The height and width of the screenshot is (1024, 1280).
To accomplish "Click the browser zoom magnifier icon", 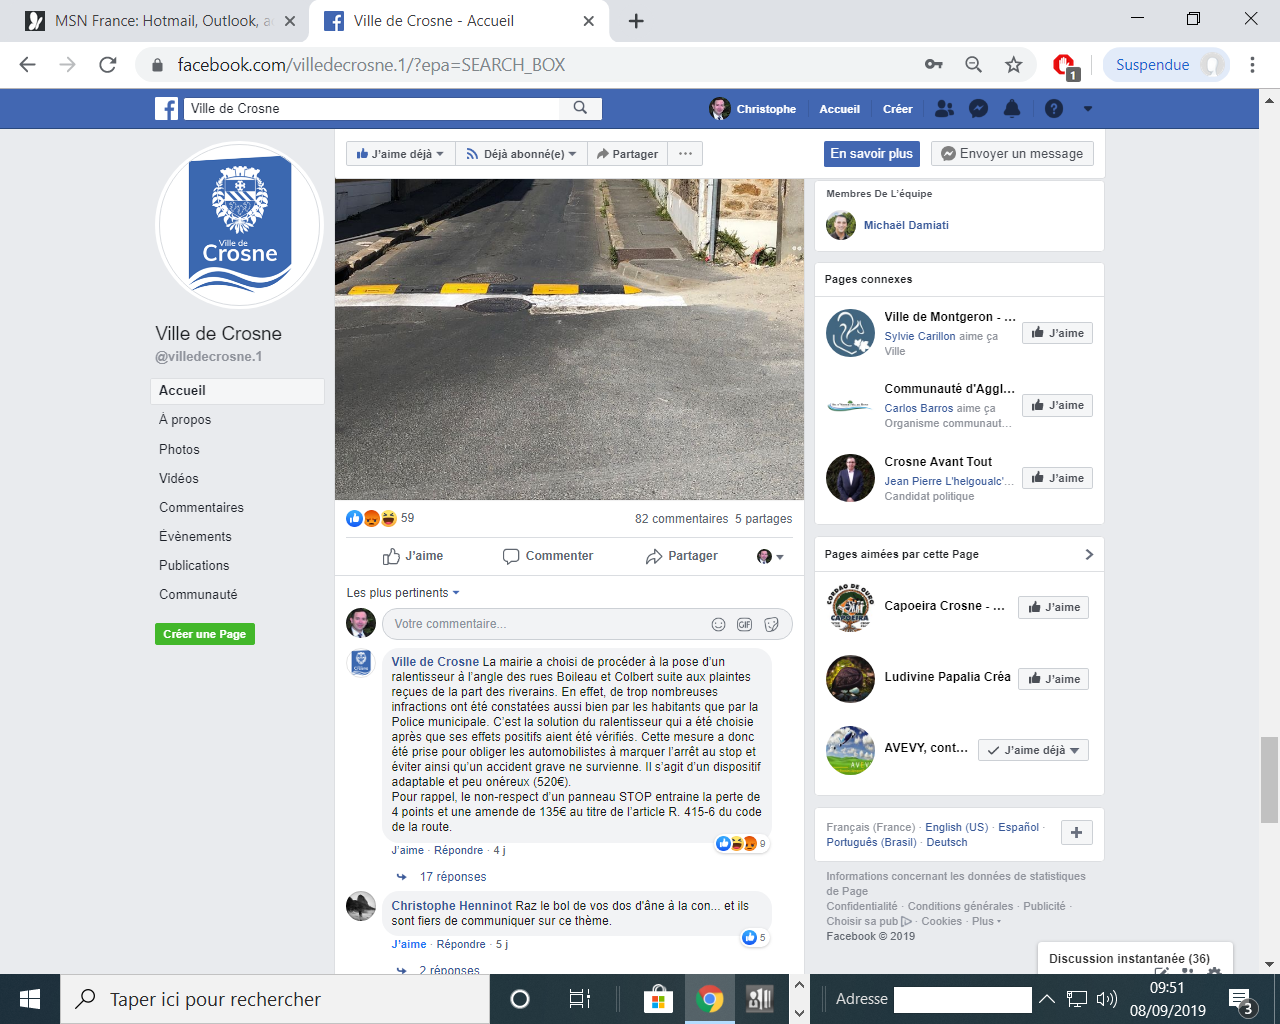I will 973,65.
